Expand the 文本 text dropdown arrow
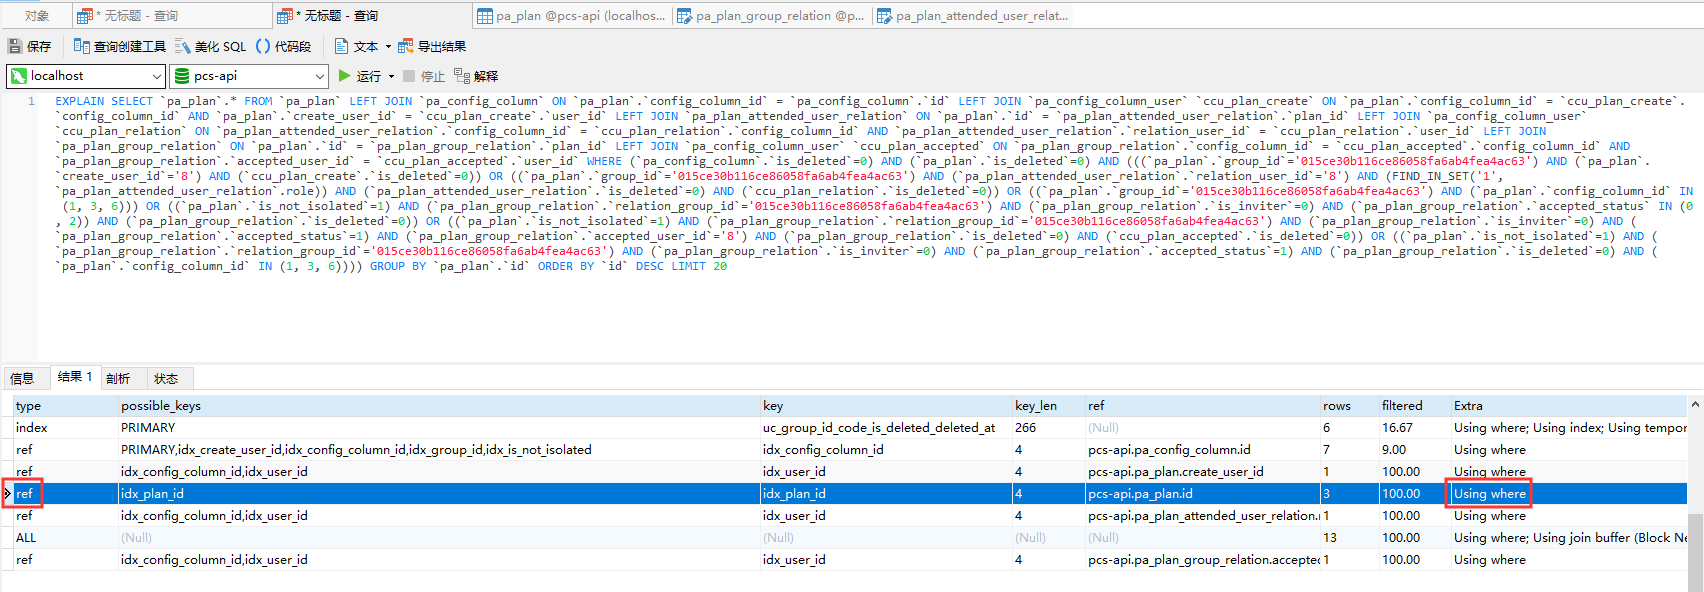The height and width of the screenshot is (592, 1704). 388,46
